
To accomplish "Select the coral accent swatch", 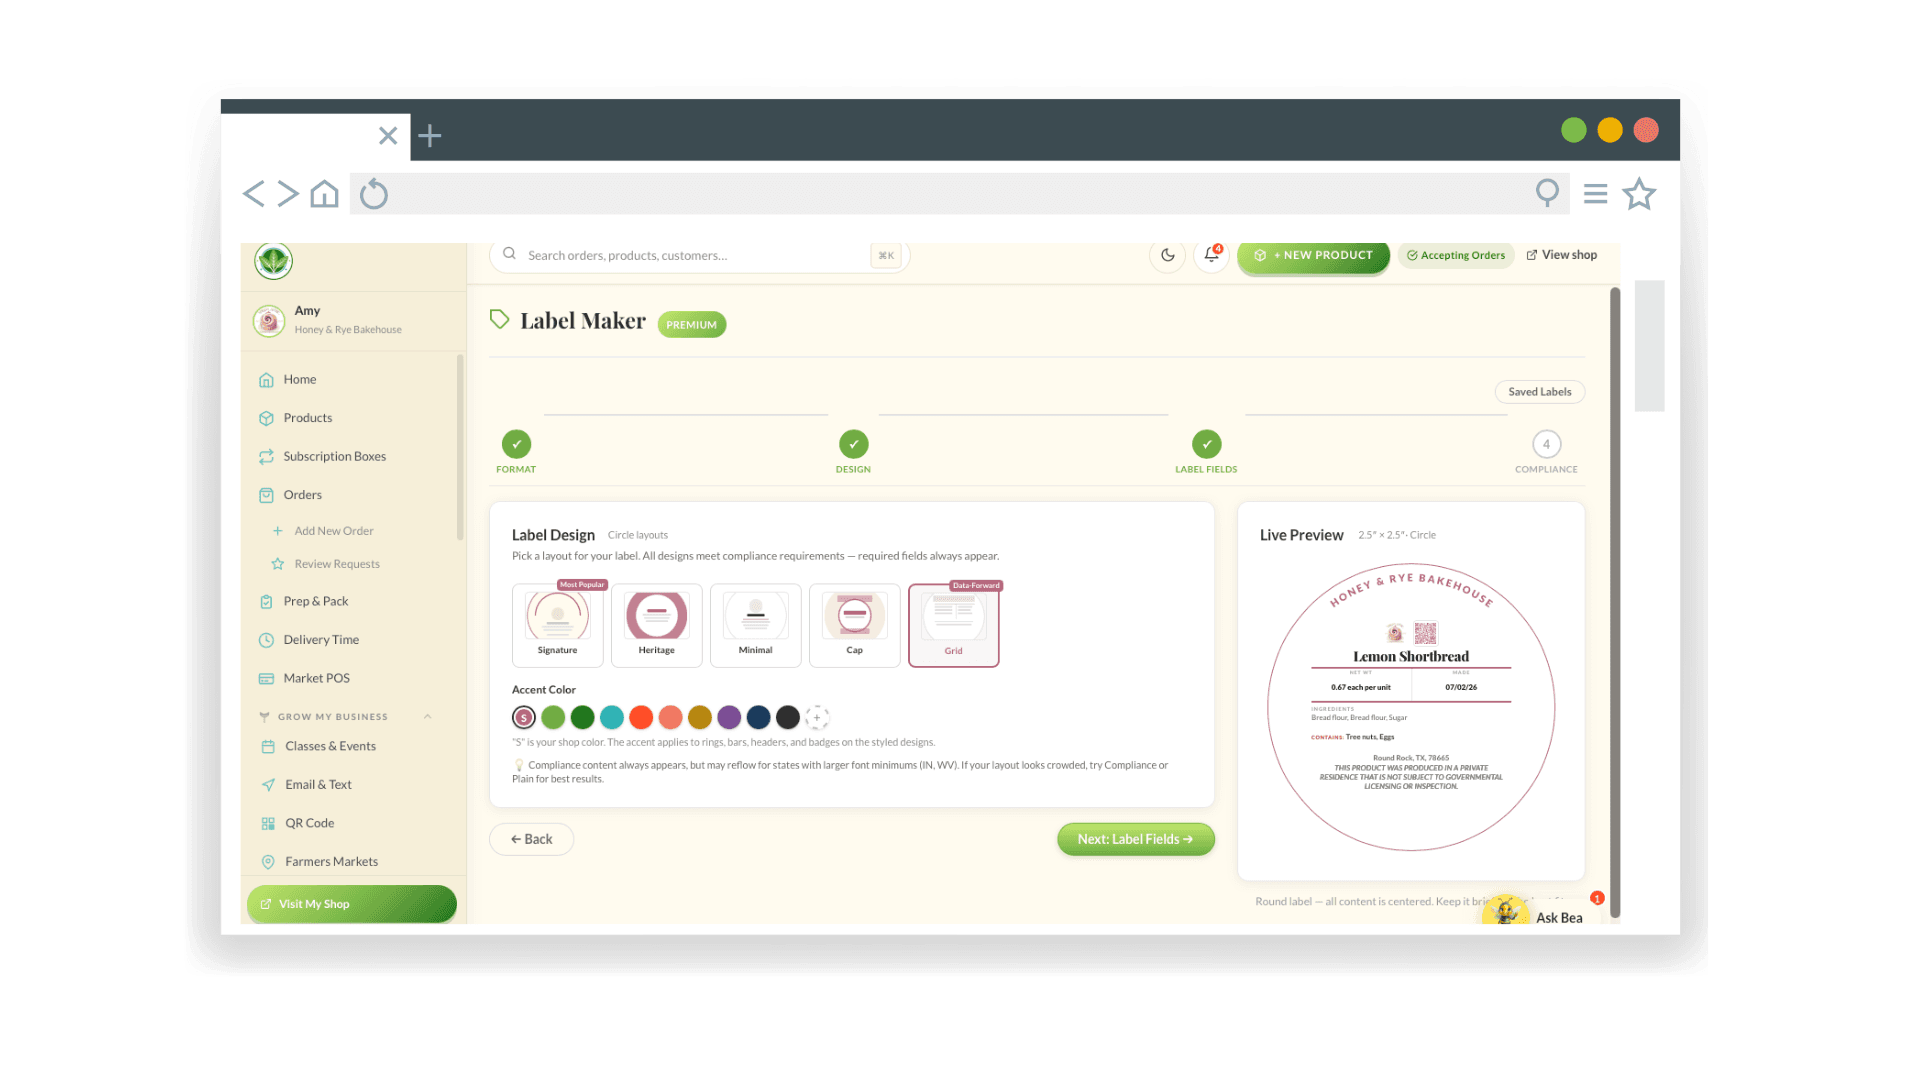I will click(671, 718).
